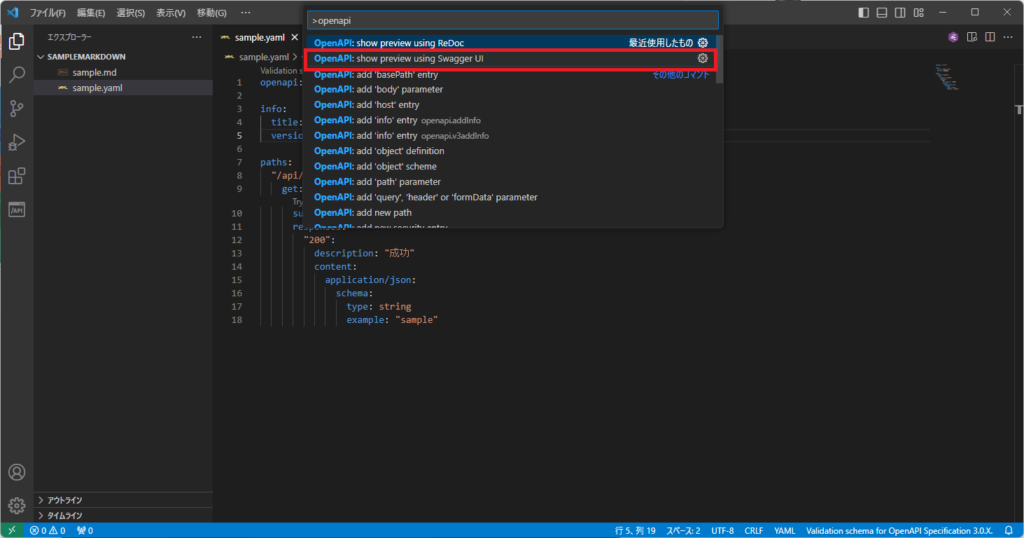The height and width of the screenshot is (538, 1024).
Task: Open the notifications bell in status bar
Action: pyautogui.click(x=1009, y=530)
